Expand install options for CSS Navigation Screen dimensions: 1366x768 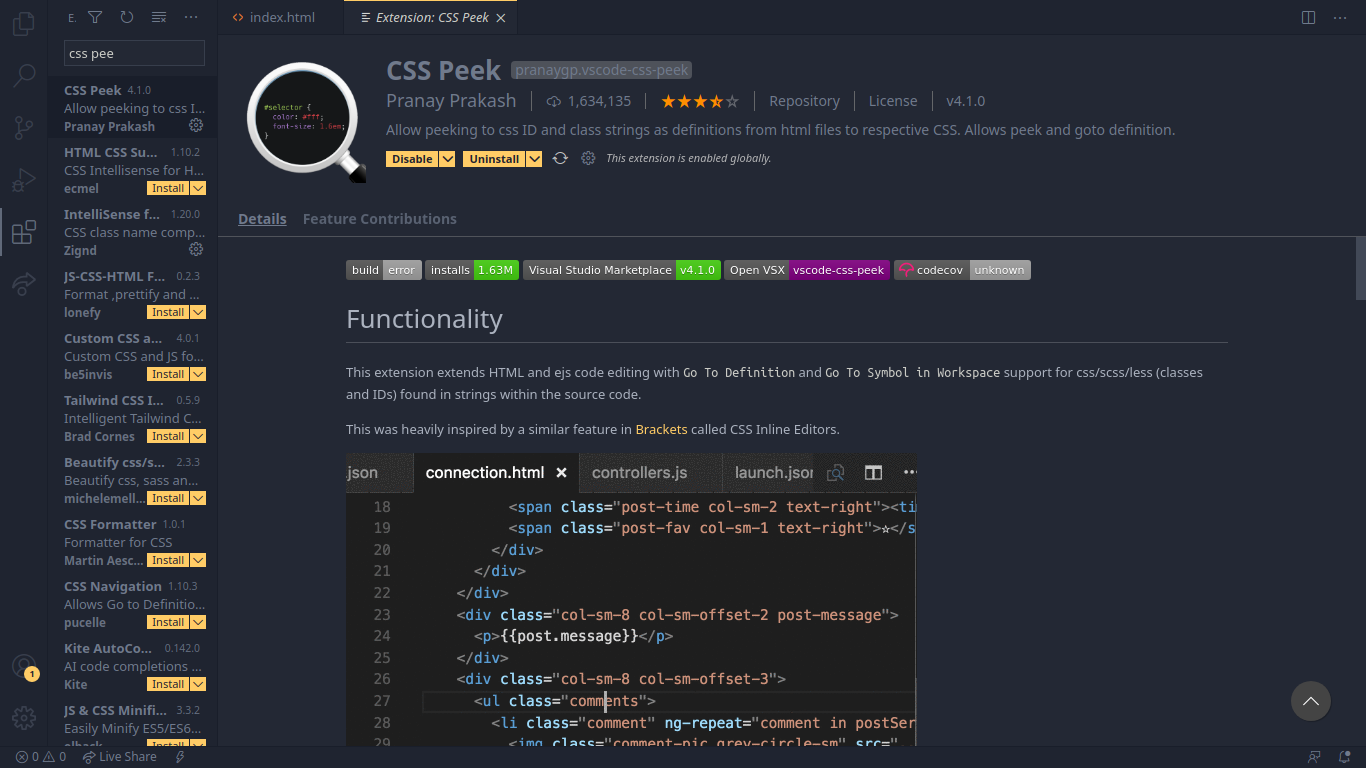(x=198, y=622)
